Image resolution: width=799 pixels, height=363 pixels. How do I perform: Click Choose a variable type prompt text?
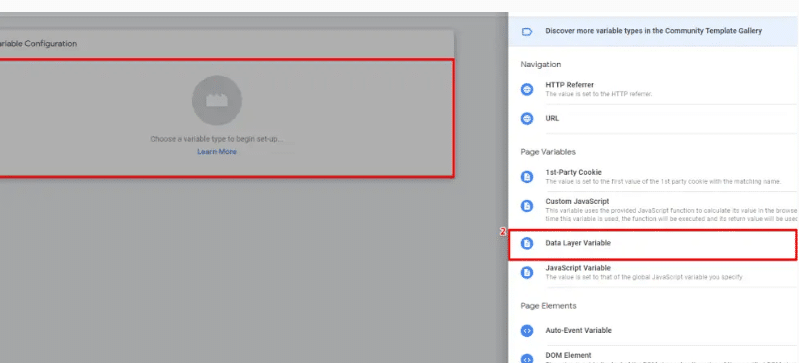coord(217,139)
